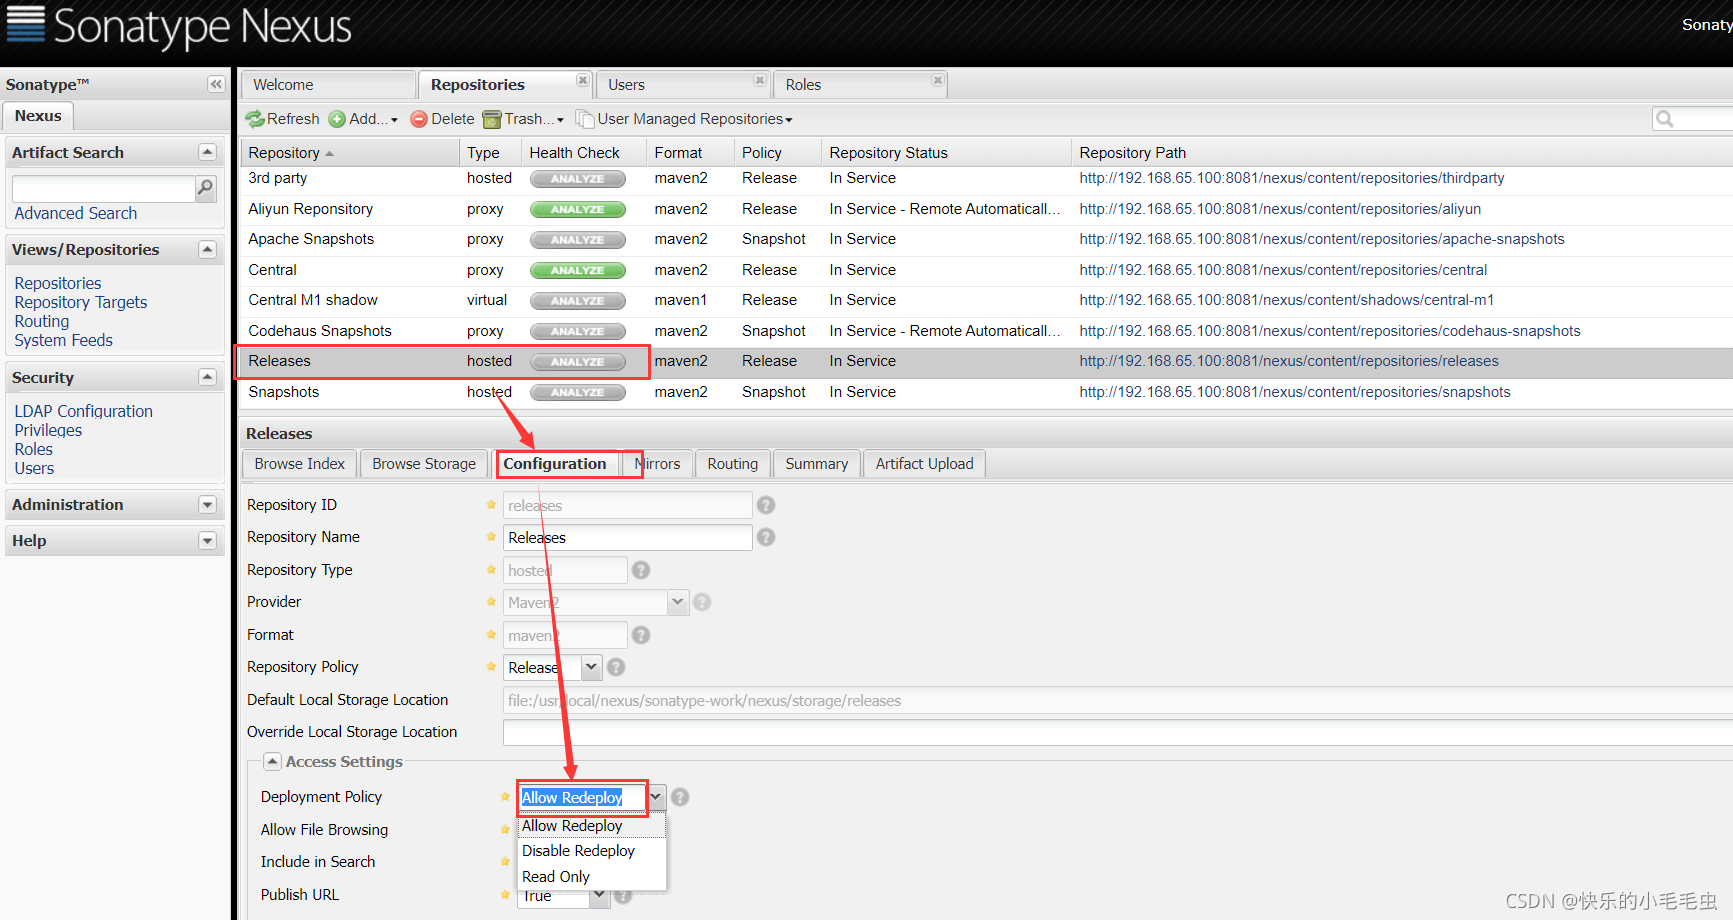Analyze the Aliyun Repository
Screen dimensions: 1733x920
click(577, 210)
